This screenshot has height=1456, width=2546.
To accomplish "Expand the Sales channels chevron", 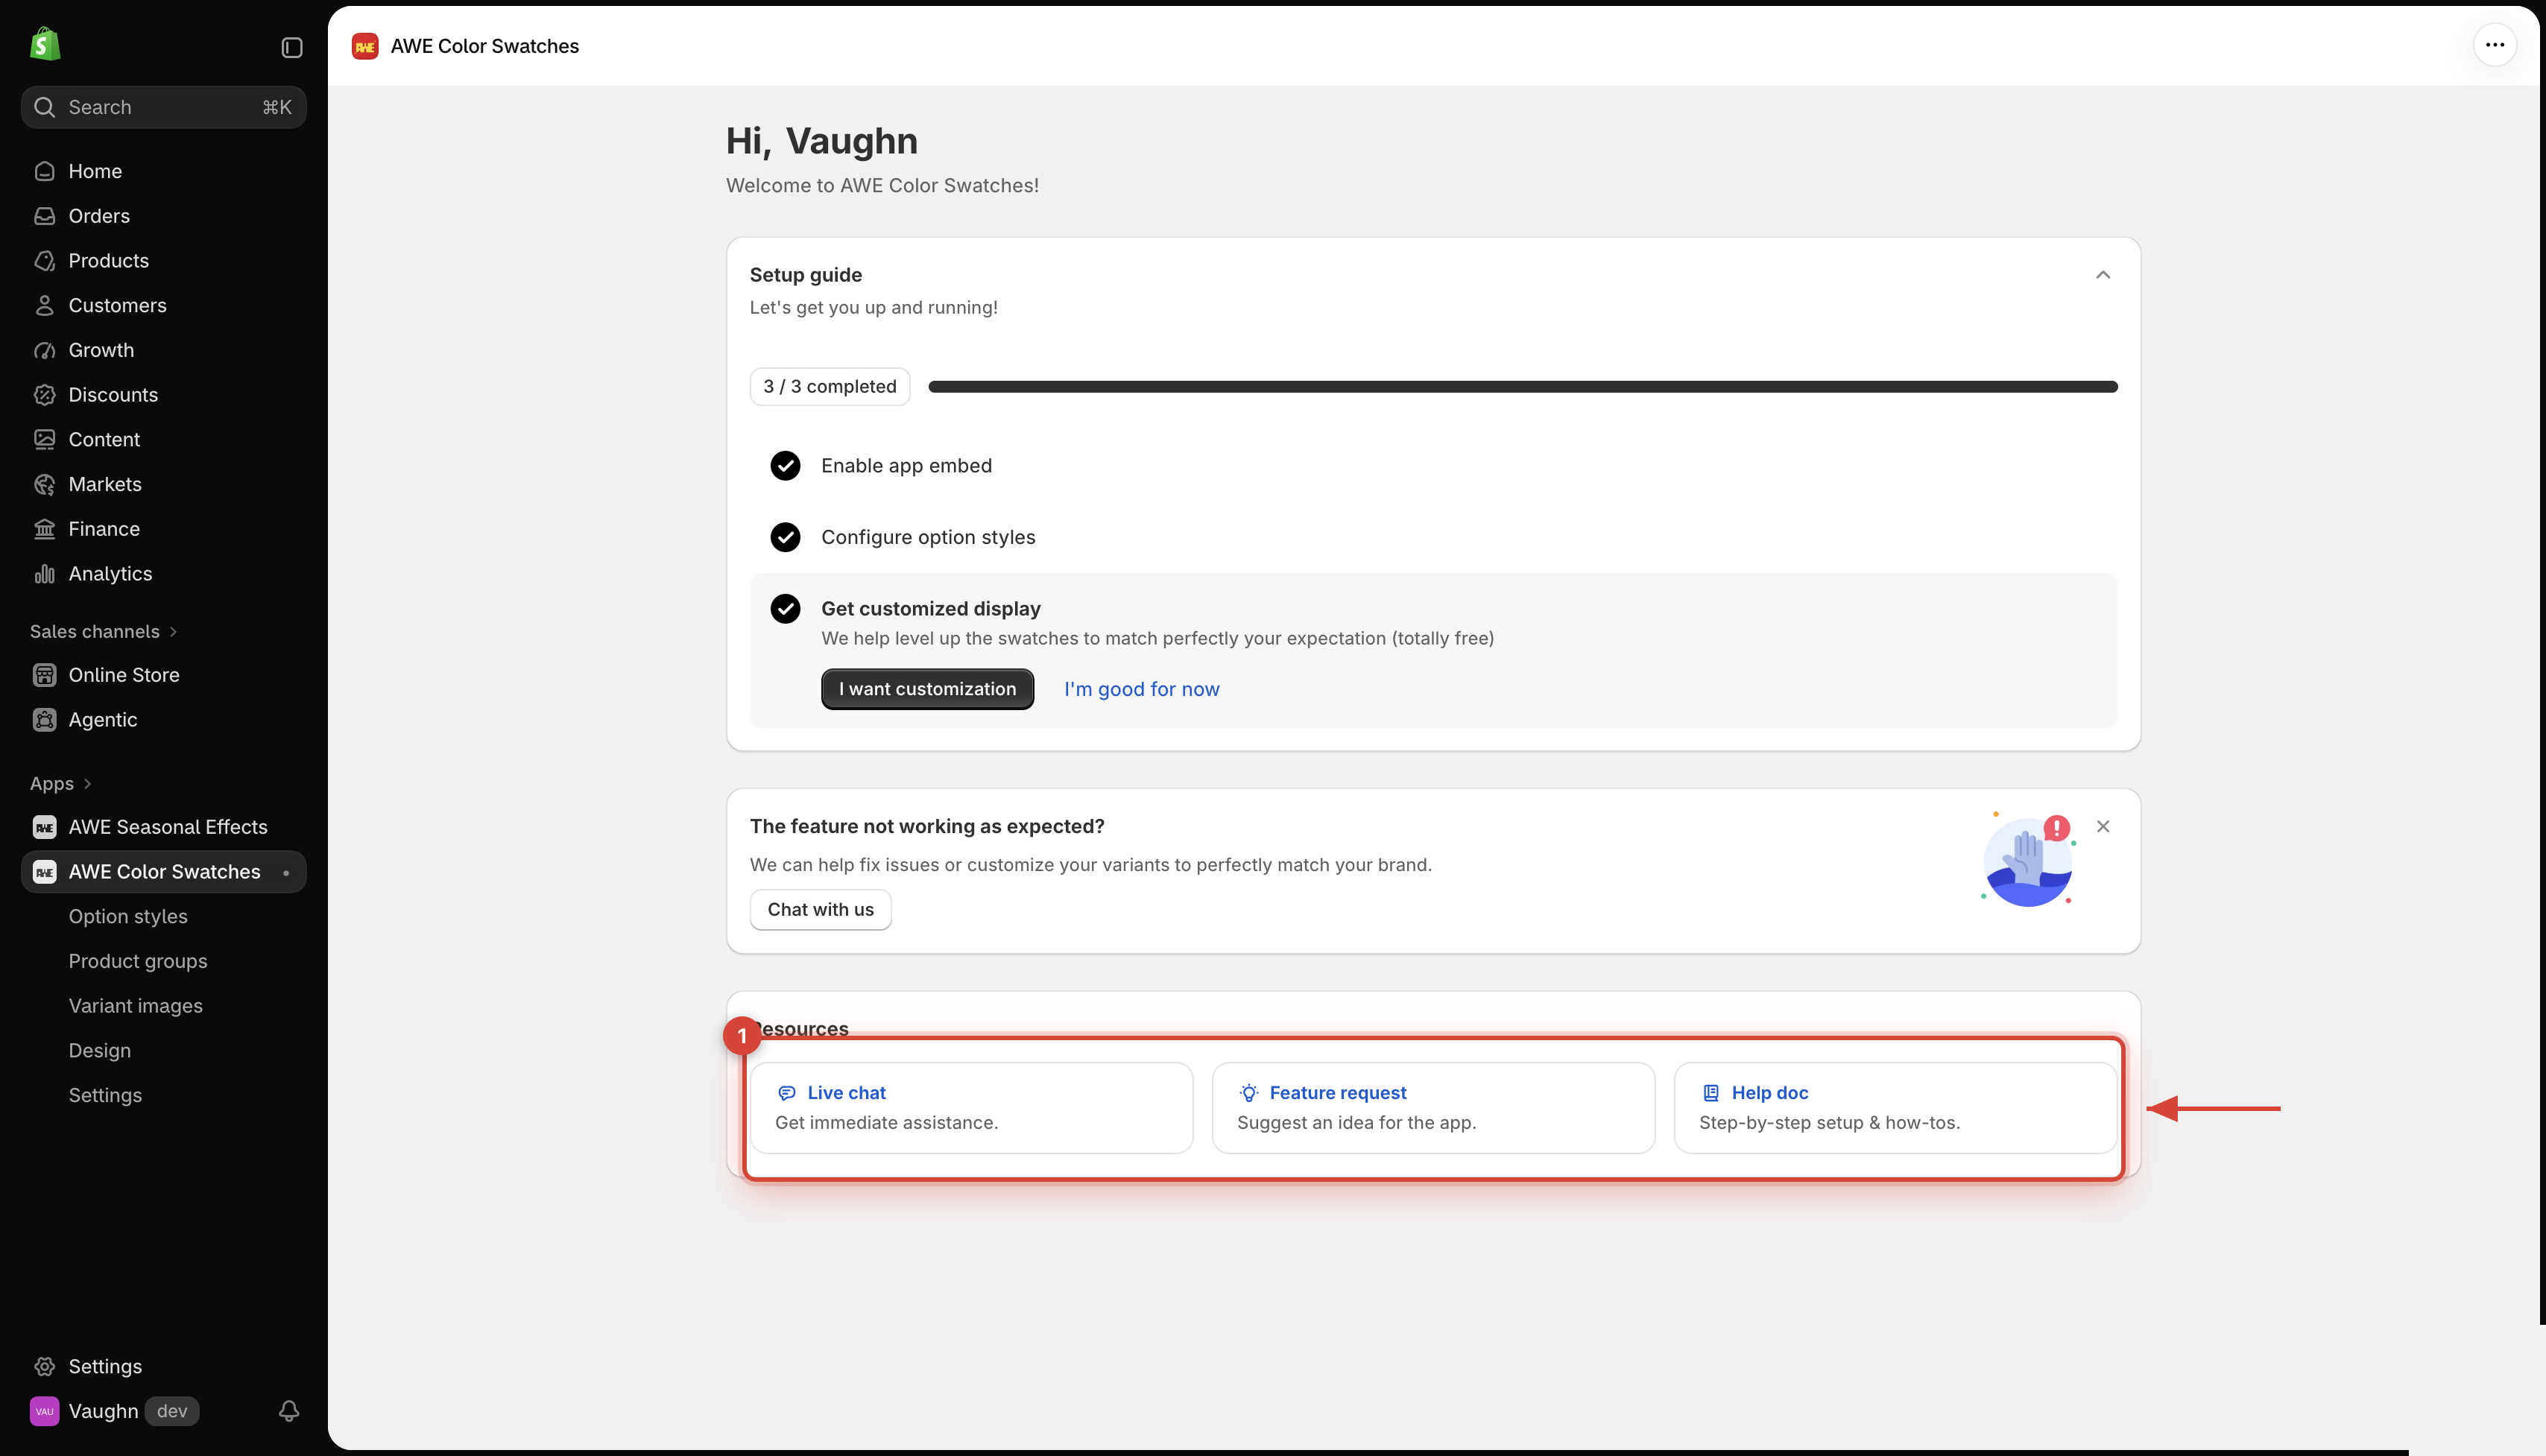I will pos(173,632).
